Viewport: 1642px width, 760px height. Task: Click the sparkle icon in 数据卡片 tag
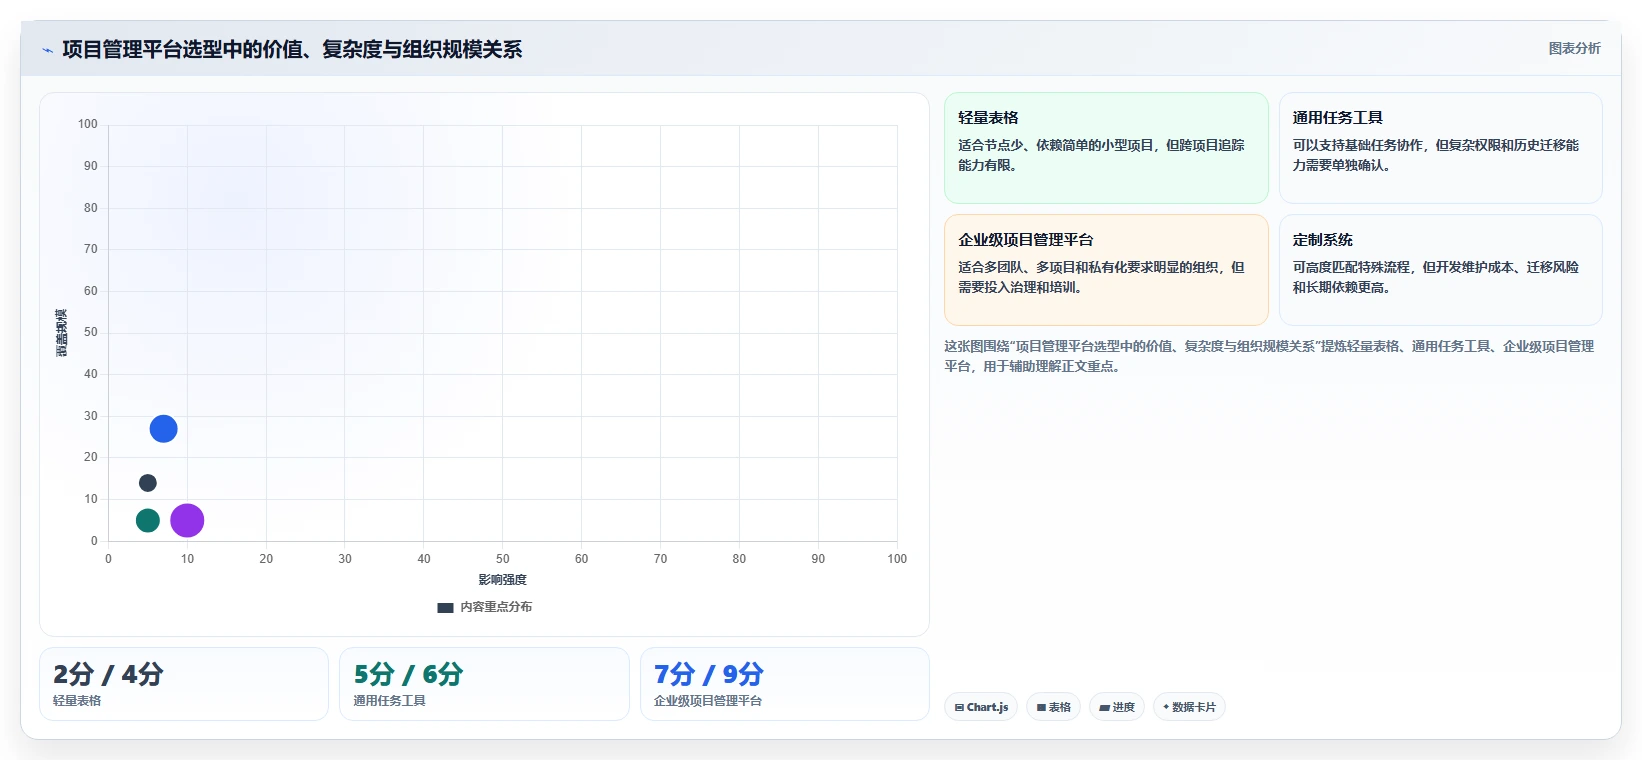click(1166, 707)
